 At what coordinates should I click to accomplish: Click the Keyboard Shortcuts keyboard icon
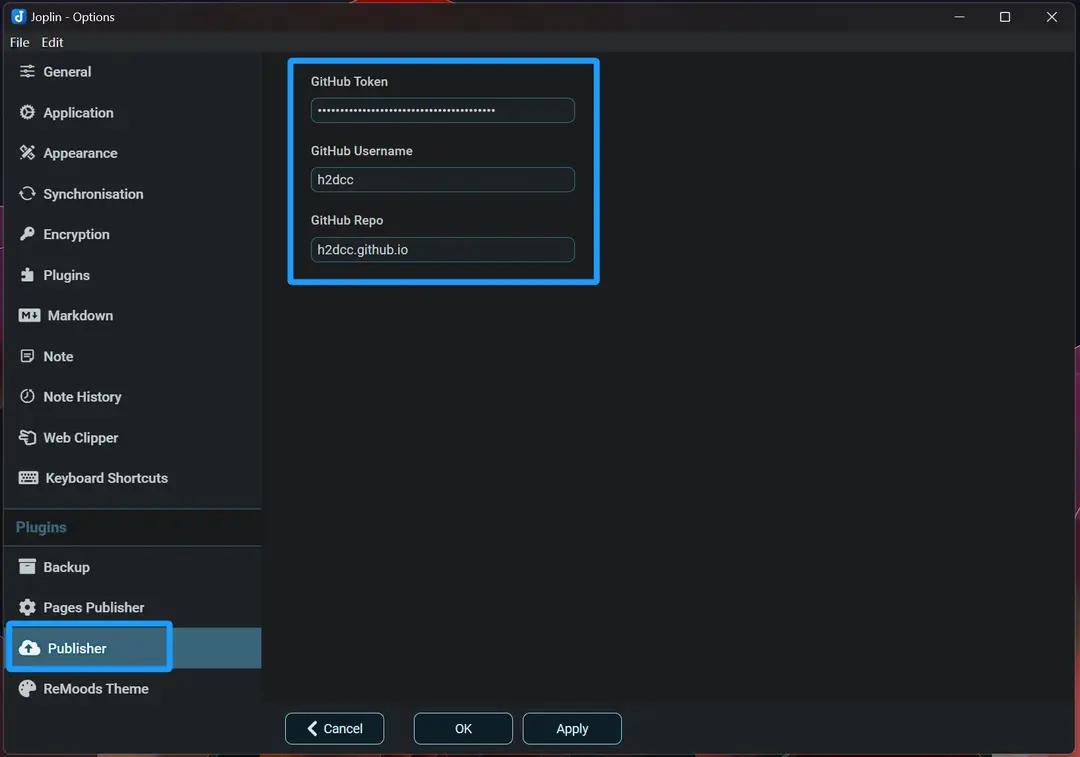click(28, 478)
